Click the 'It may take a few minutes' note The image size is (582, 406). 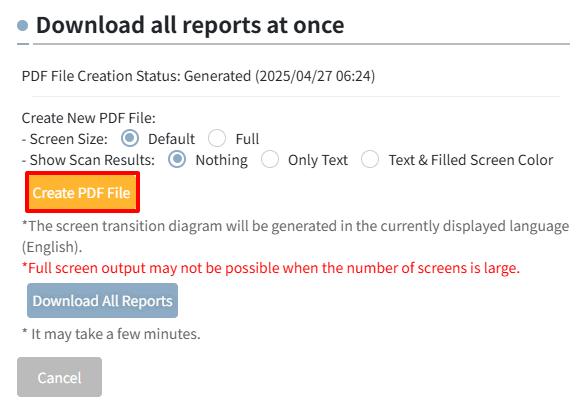coord(111,334)
